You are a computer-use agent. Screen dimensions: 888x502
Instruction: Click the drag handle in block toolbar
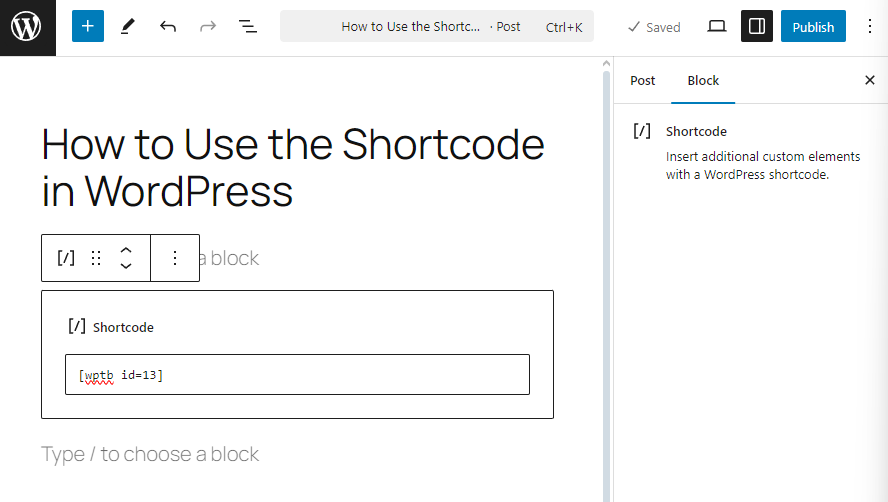[x=96, y=258]
